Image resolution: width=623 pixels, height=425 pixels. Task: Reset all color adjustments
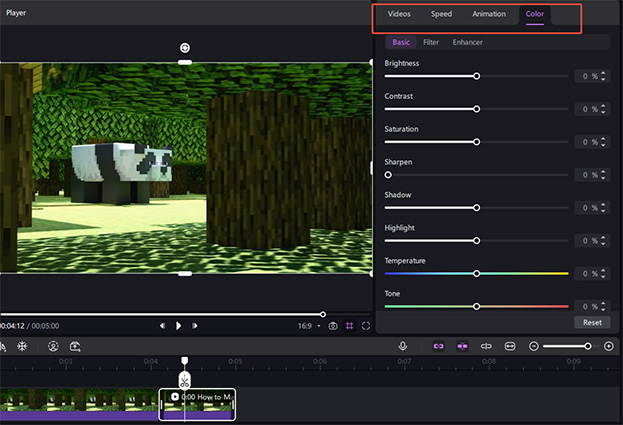pyautogui.click(x=592, y=323)
